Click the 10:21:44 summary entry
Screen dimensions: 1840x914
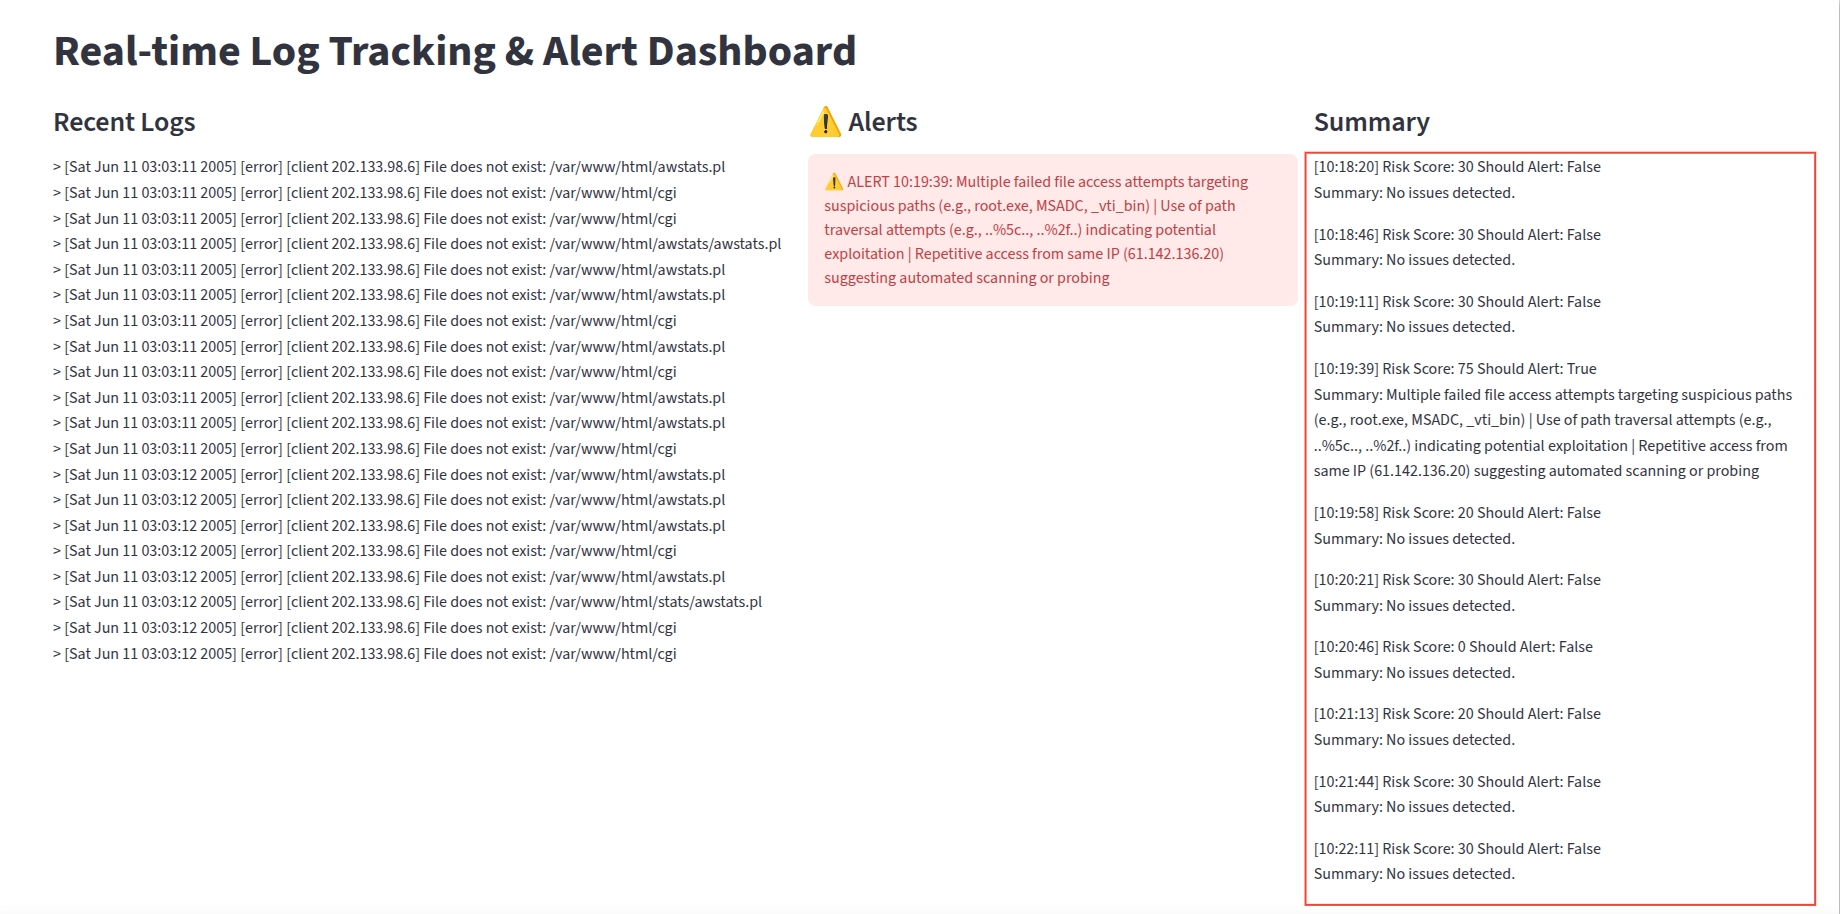pyautogui.click(x=1457, y=782)
